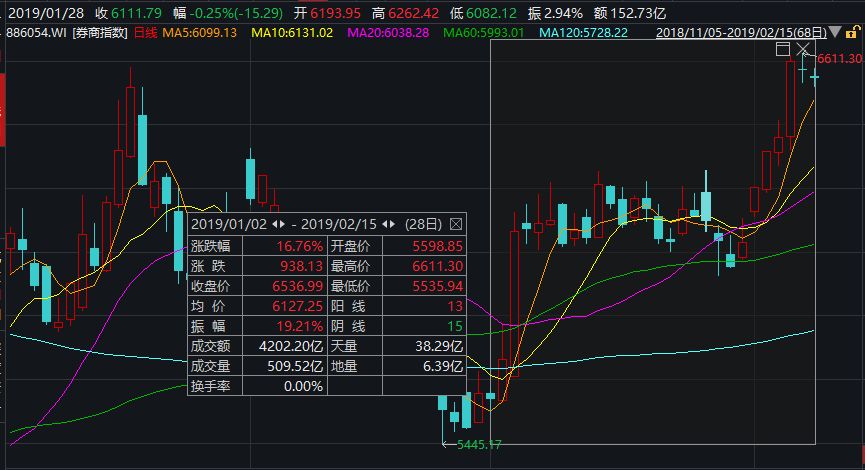Screen dimensions: 865x470
Task: Click the 日线 period label
Action: pos(146,33)
